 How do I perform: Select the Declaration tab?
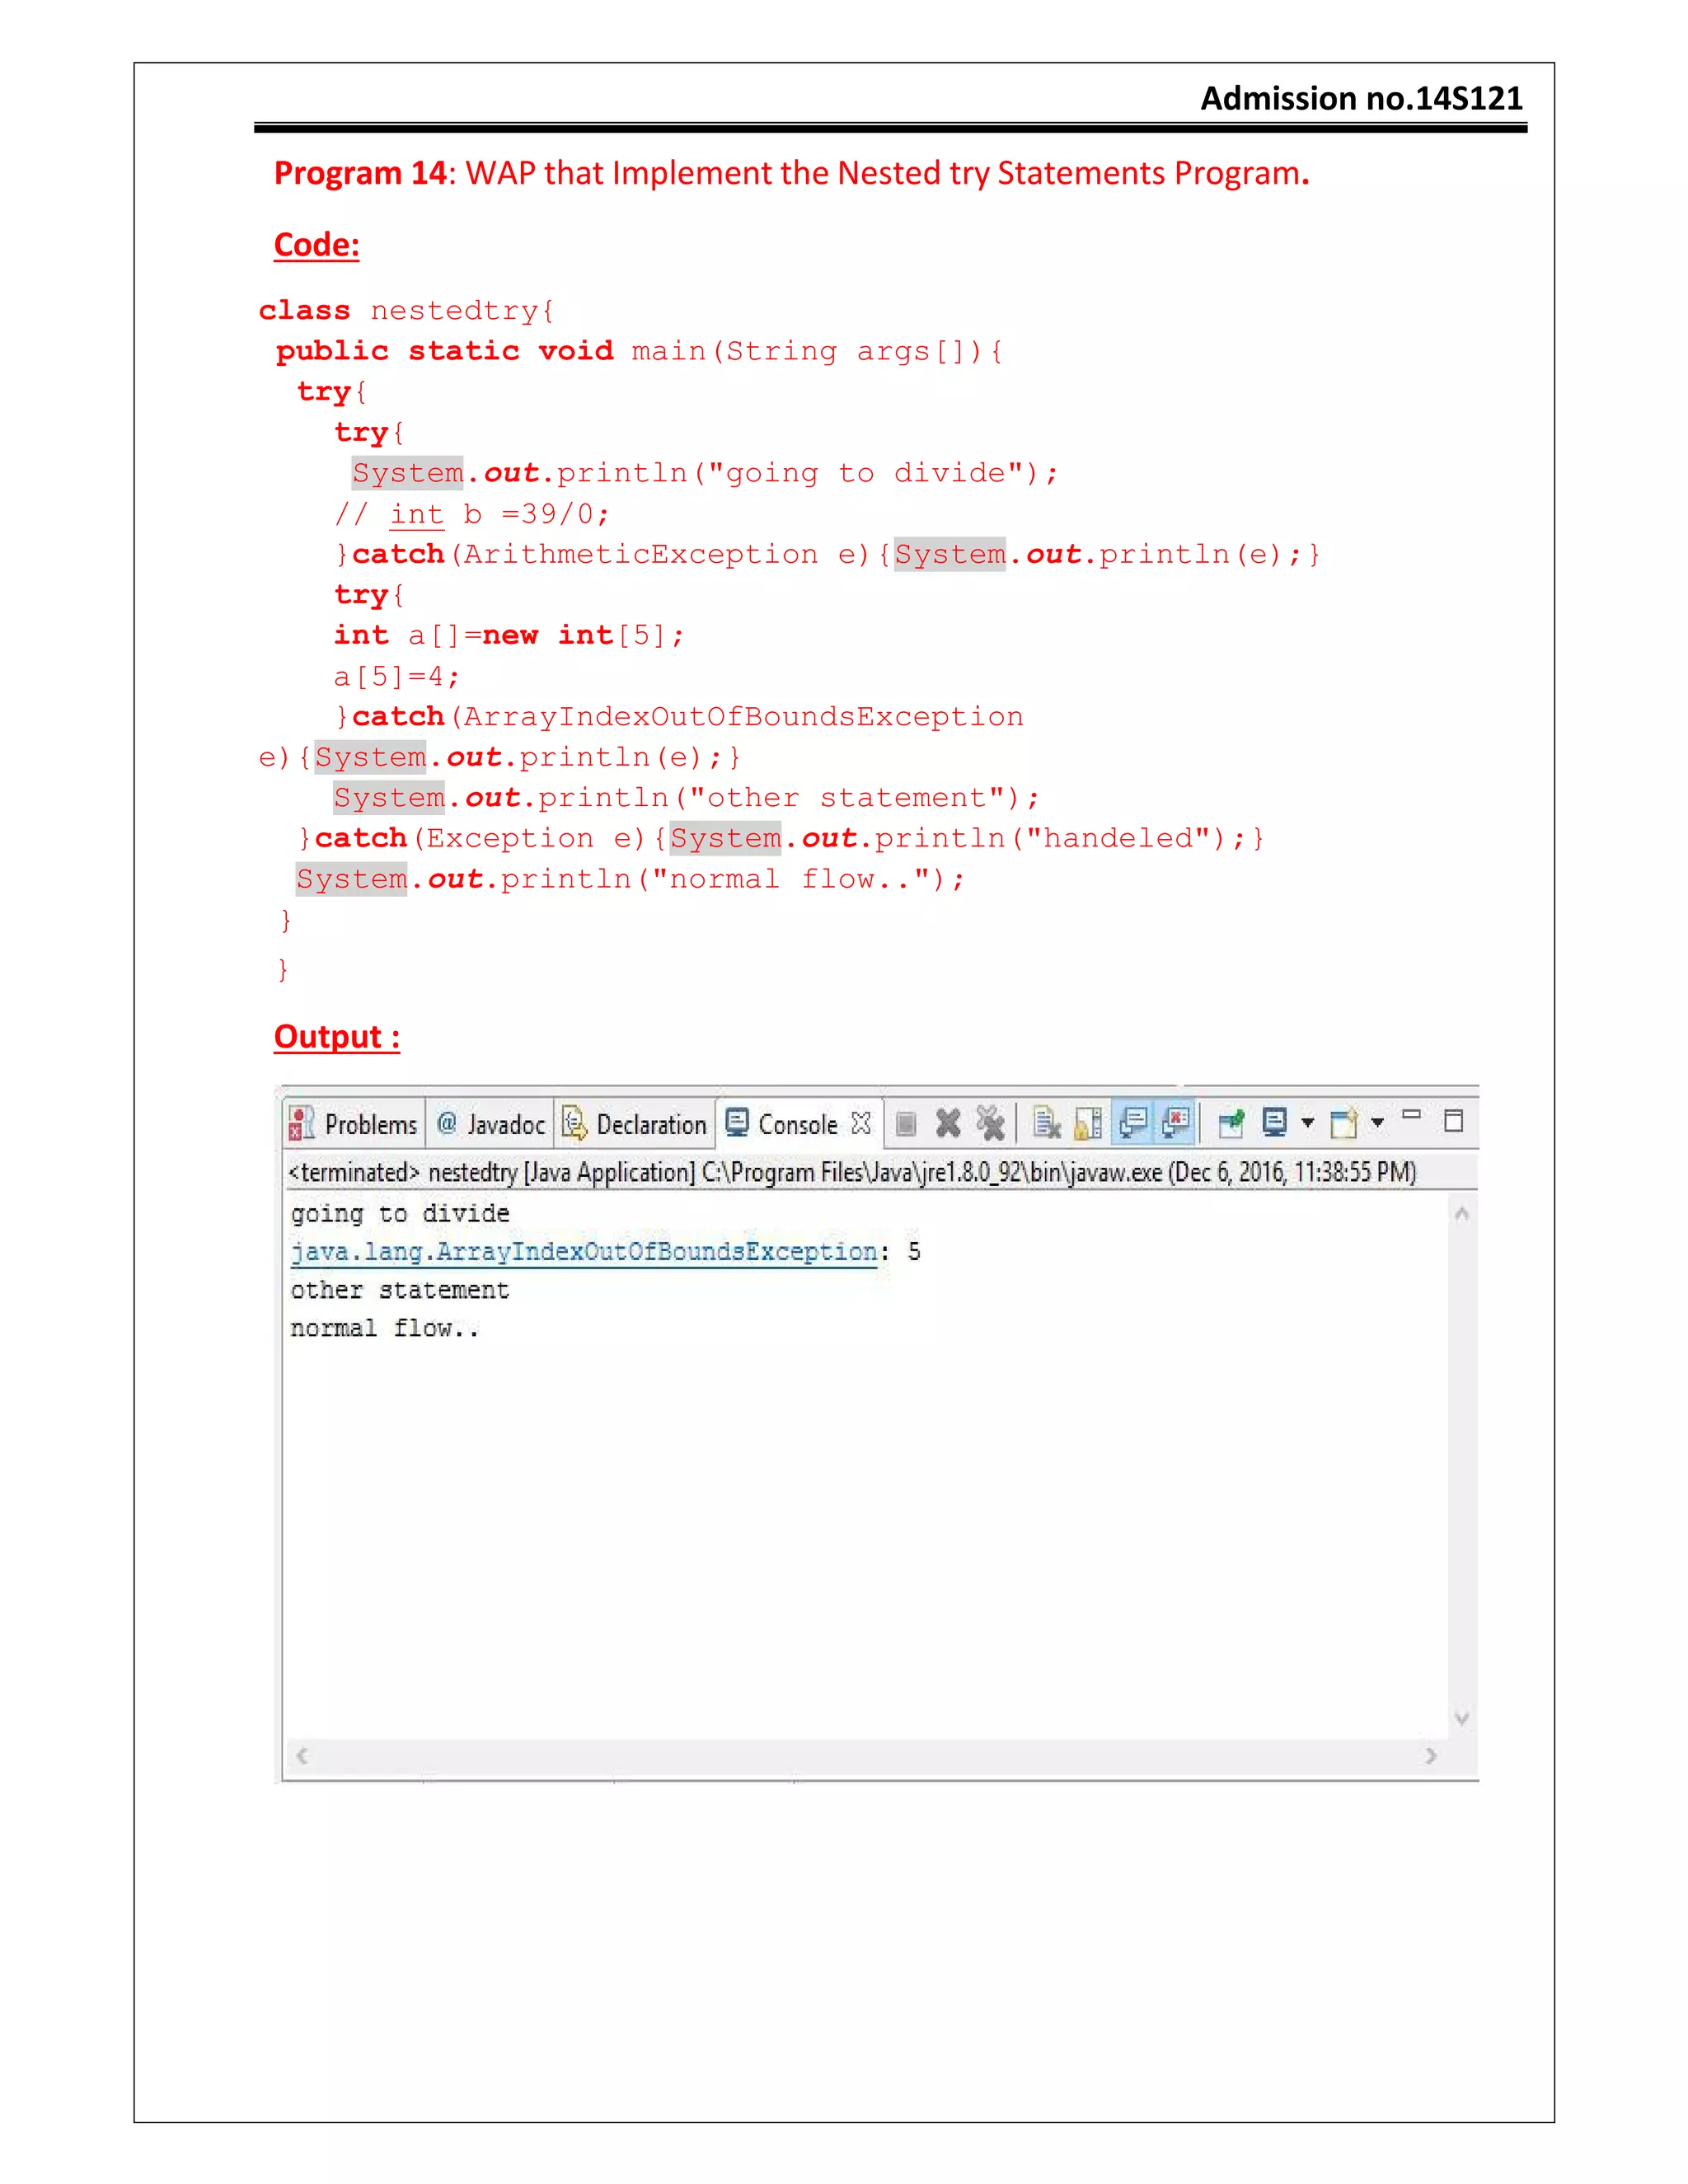[x=635, y=1124]
